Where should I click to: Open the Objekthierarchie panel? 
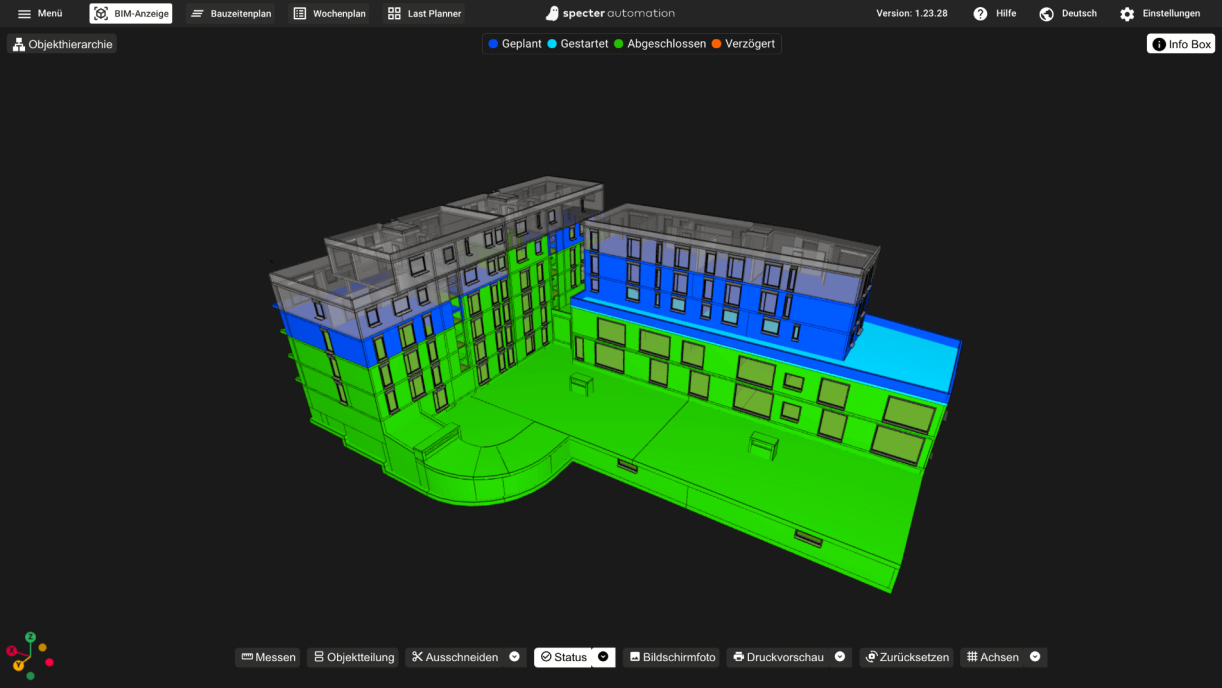(62, 44)
